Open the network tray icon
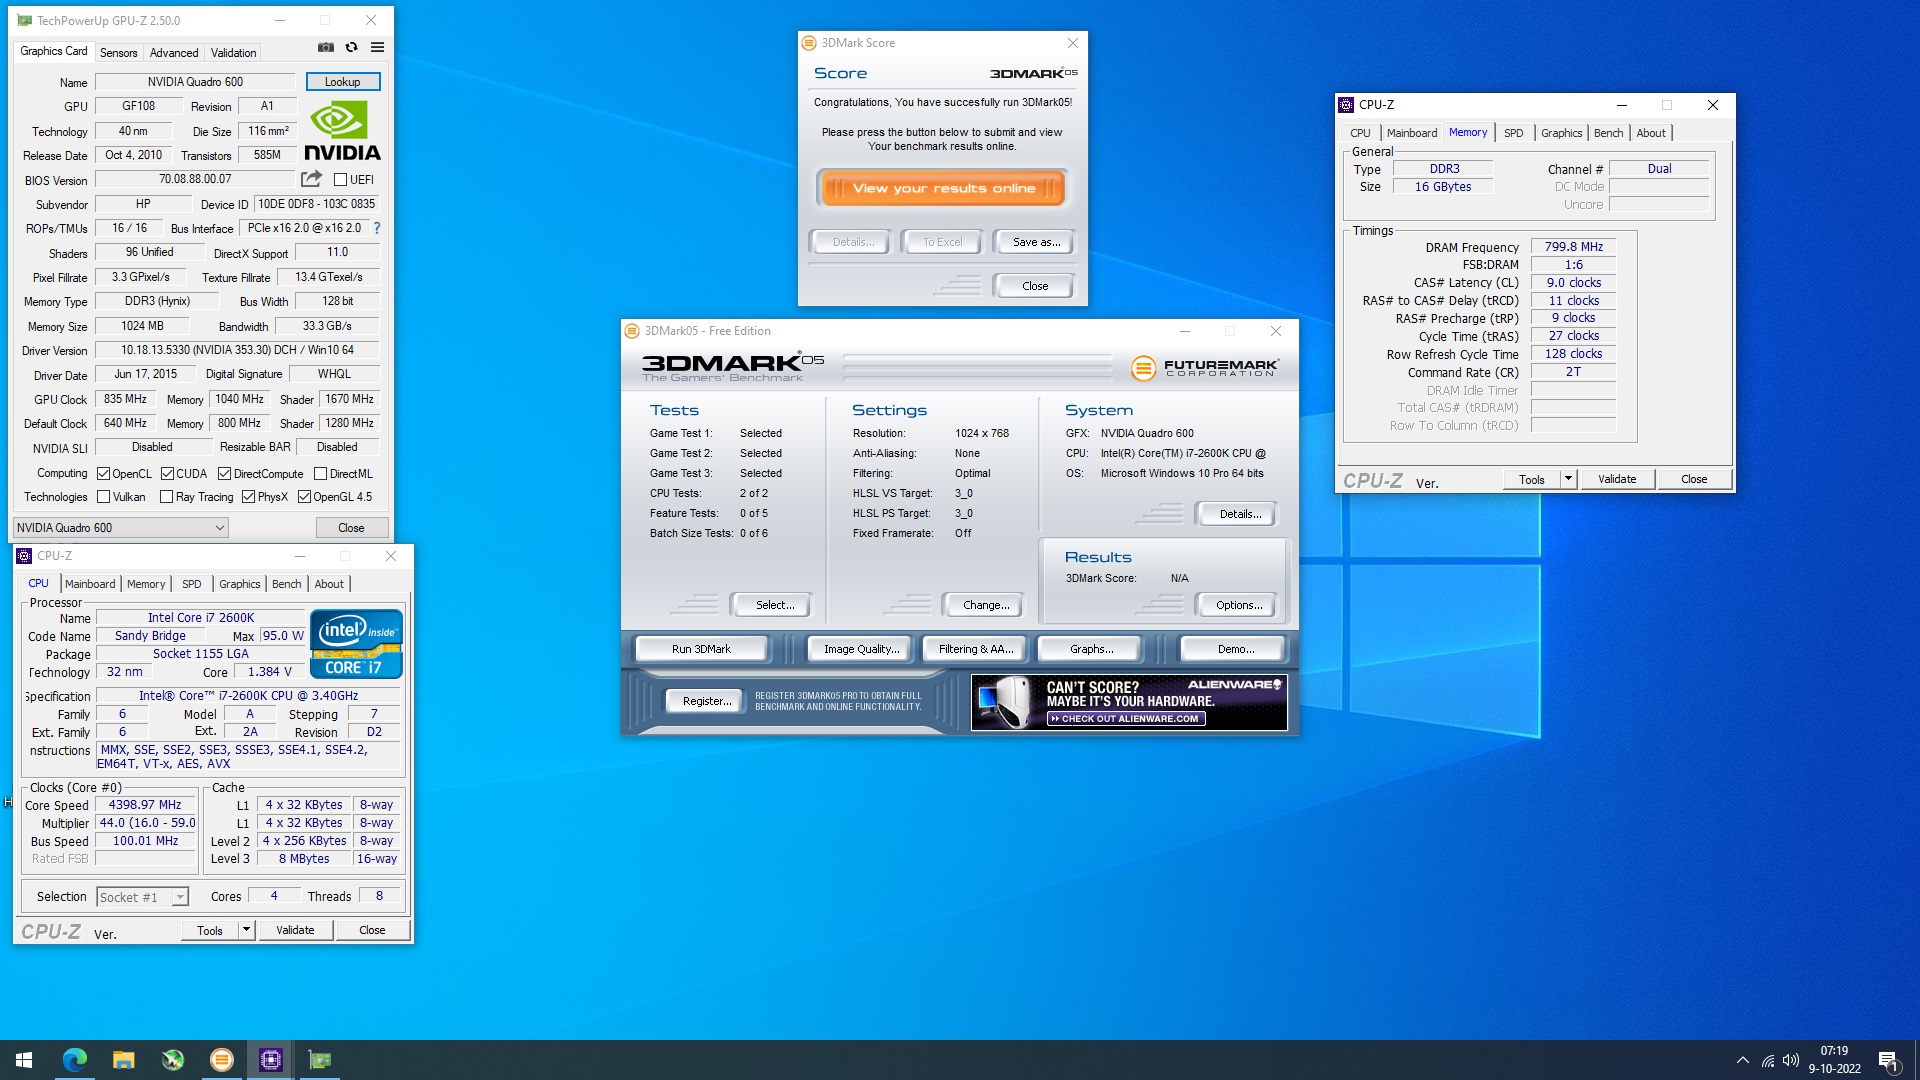1920x1080 pixels. (x=1768, y=1060)
